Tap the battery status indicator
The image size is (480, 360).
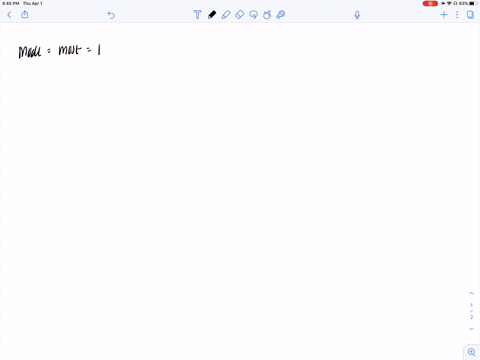click(x=473, y=3)
